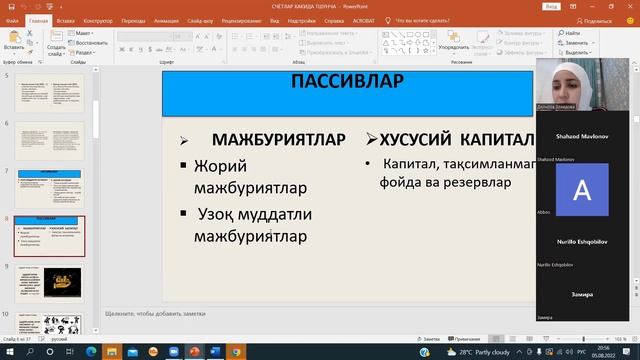Expand shapes gallery more arrow
Screen dimensions: 640x360
point(433,51)
